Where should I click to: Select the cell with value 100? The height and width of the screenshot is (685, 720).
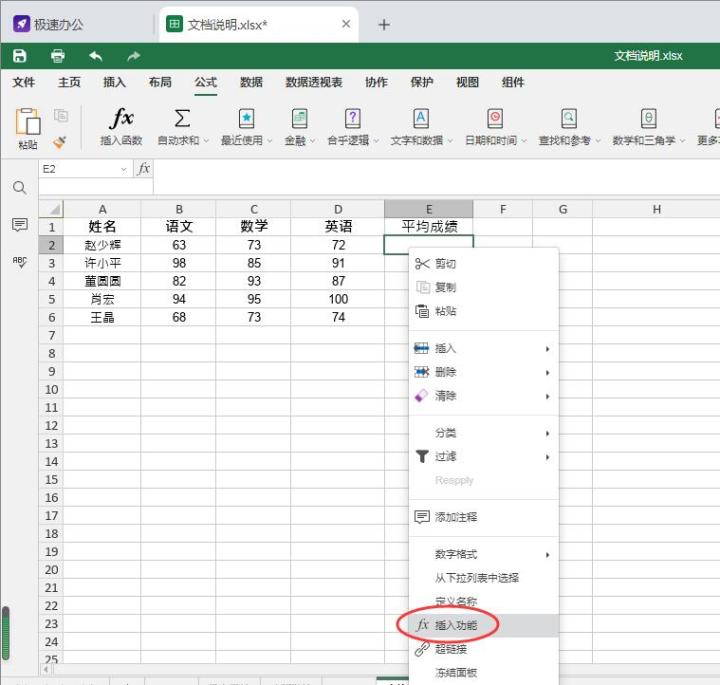pyautogui.click(x=338, y=299)
